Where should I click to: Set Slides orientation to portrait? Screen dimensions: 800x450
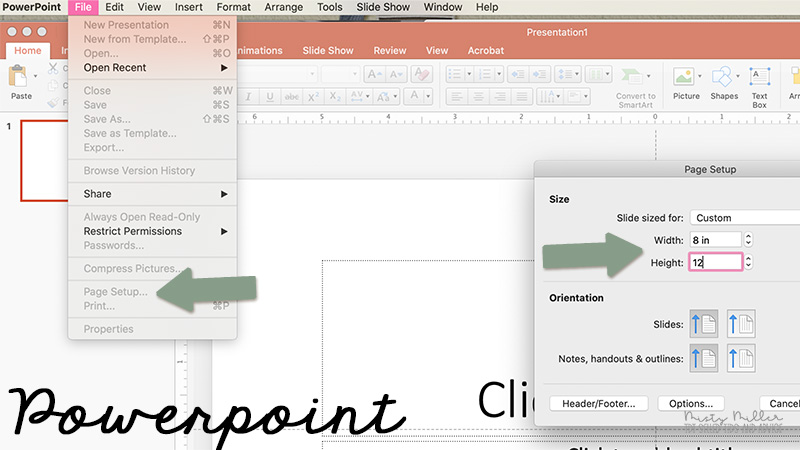coord(704,323)
